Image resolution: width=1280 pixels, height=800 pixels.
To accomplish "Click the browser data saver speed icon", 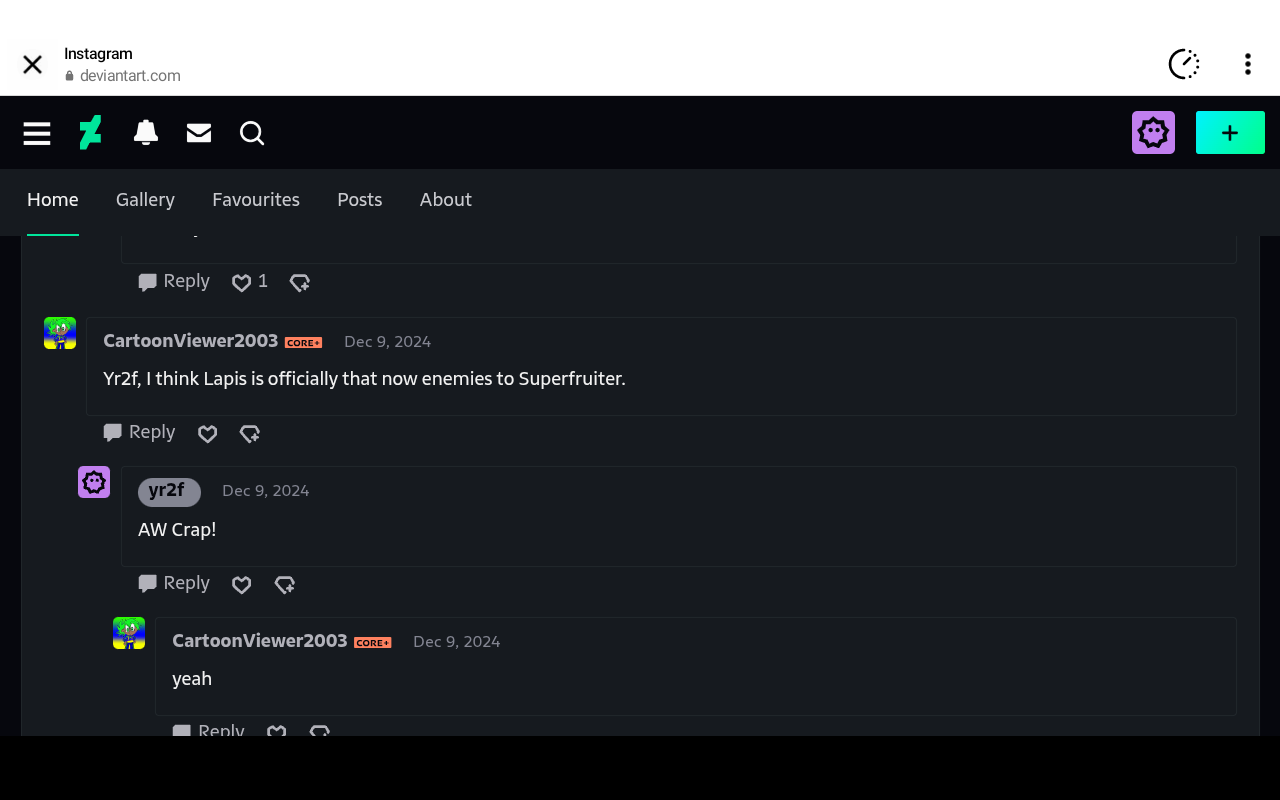I will (x=1184, y=64).
